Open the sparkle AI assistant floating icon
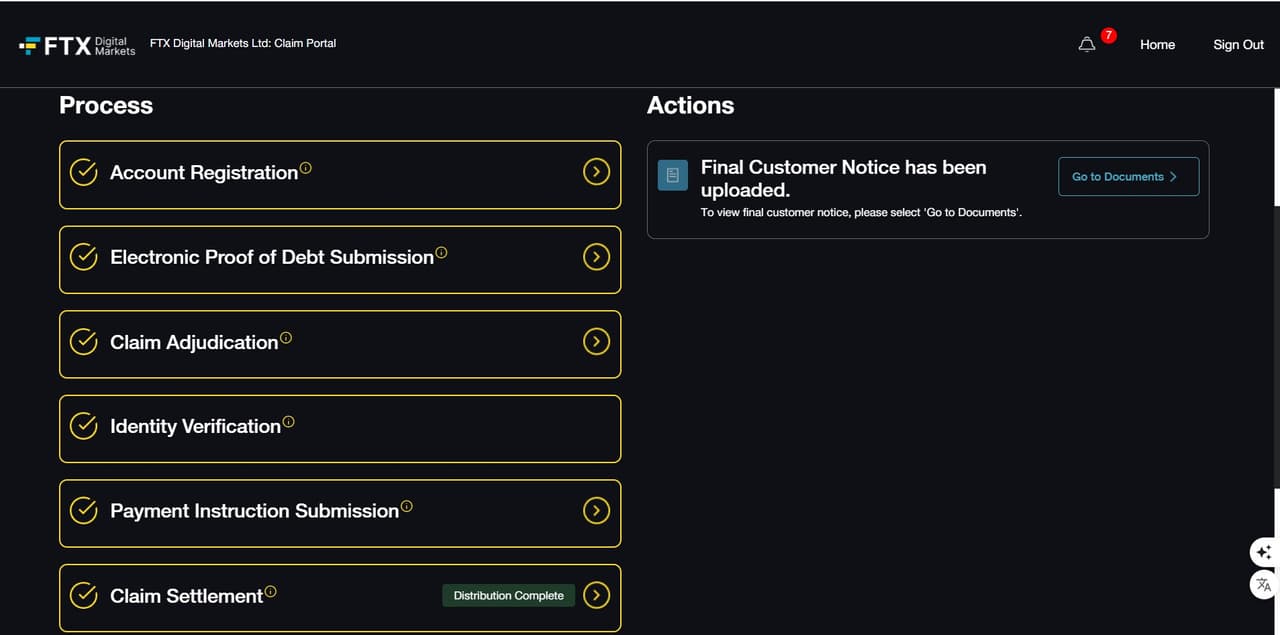This screenshot has height=635, width=1280. click(x=1264, y=552)
